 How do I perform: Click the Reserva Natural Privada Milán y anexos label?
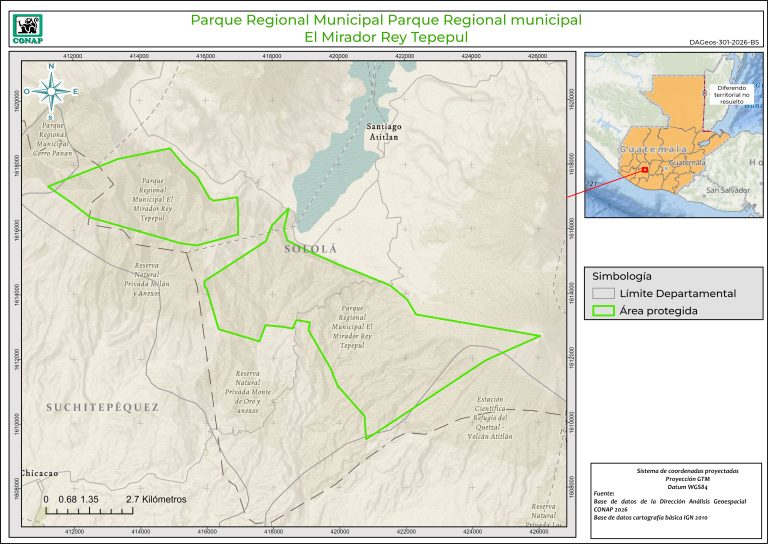[141, 280]
